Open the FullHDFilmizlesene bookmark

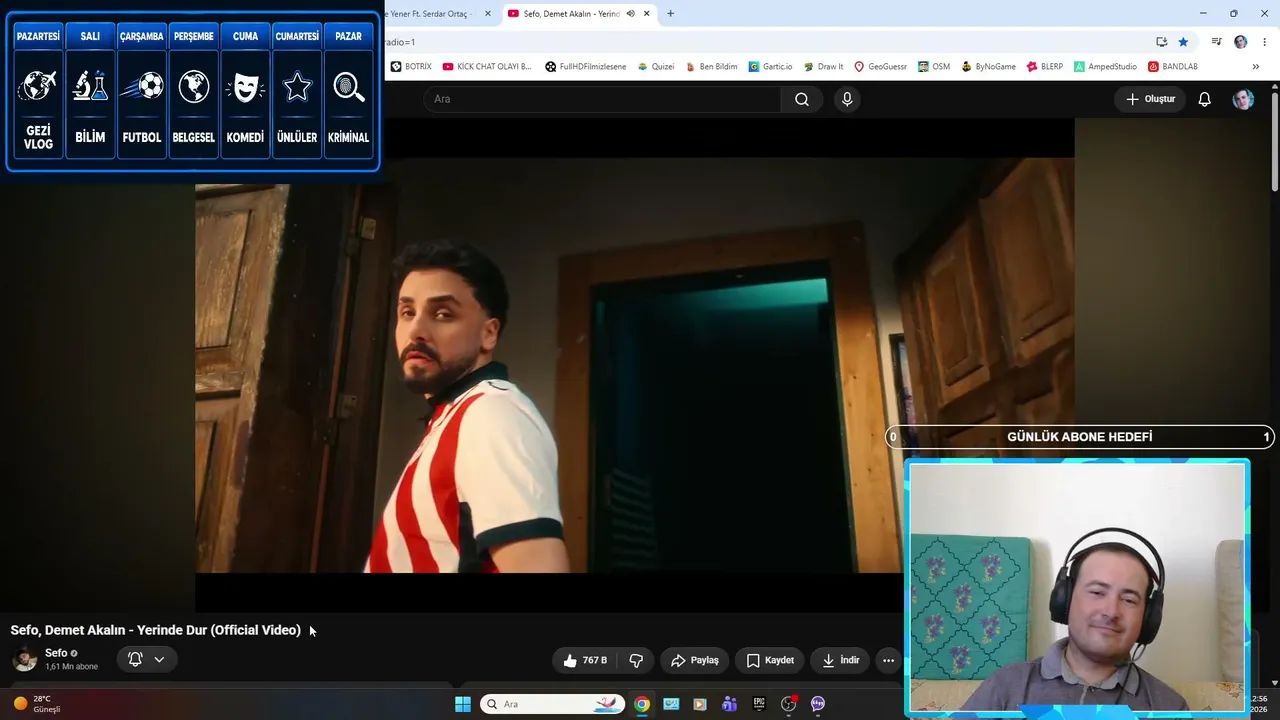click(585, 67)
